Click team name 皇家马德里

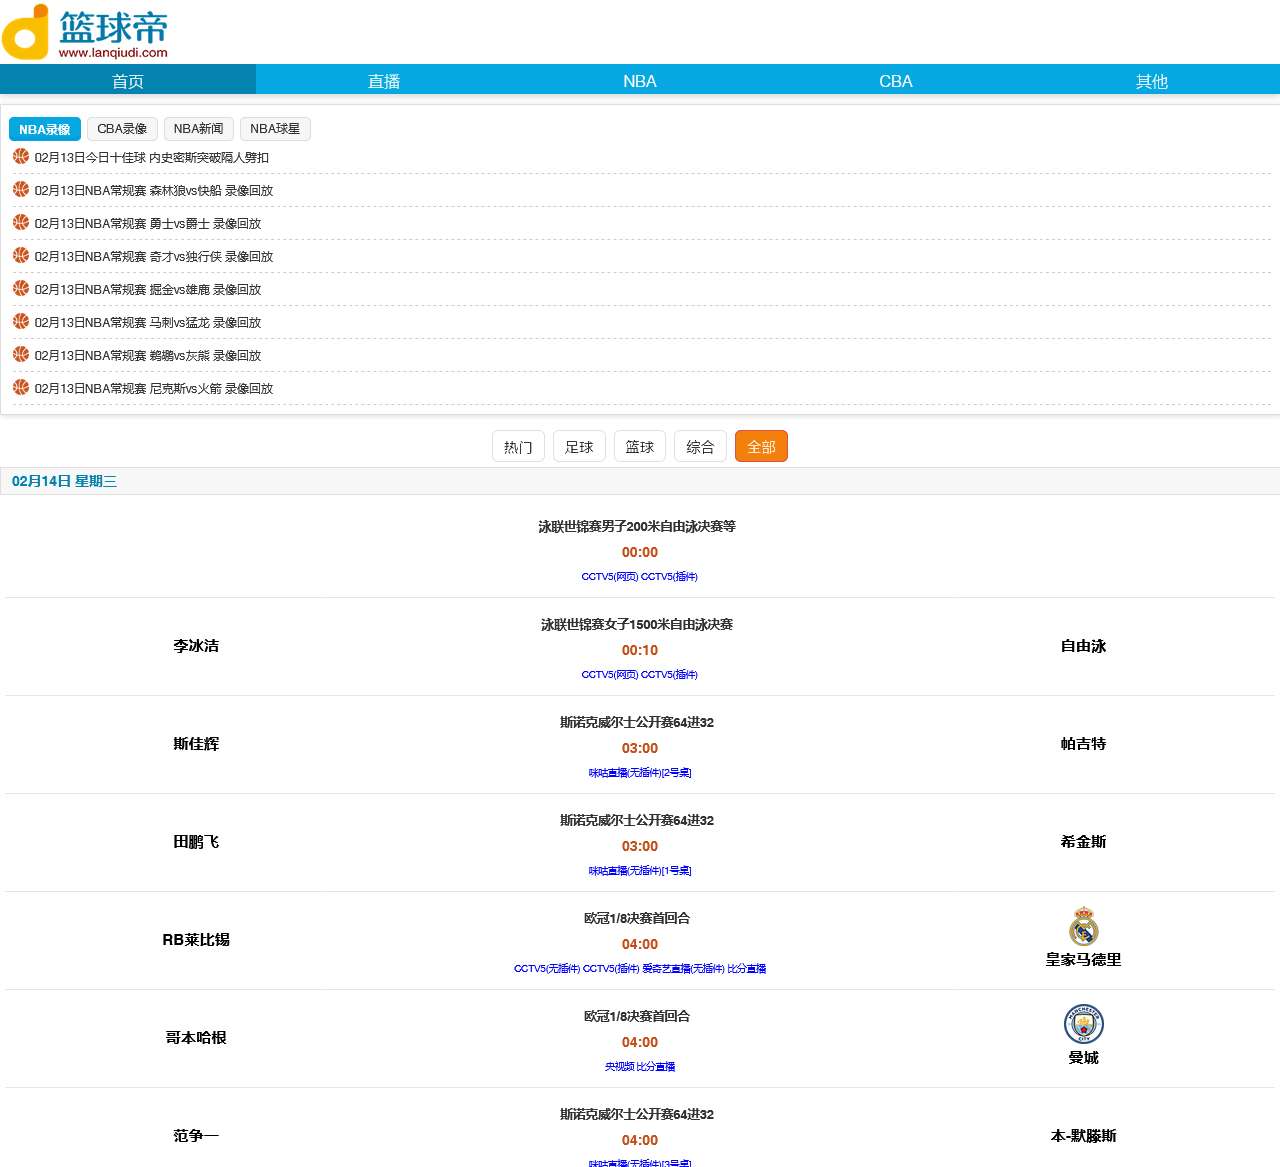(1083, 959)
